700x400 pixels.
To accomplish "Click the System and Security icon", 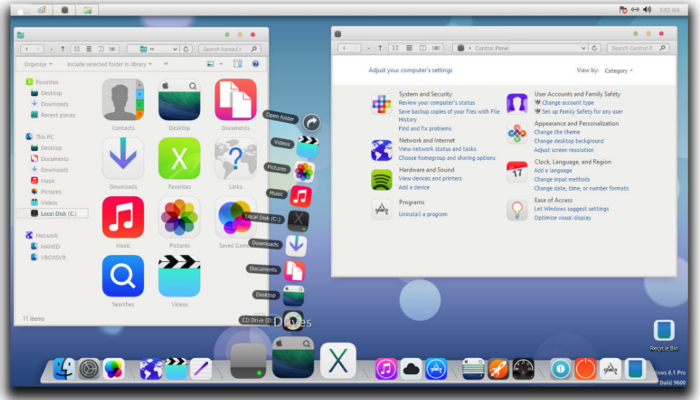I will coord(381,104).
